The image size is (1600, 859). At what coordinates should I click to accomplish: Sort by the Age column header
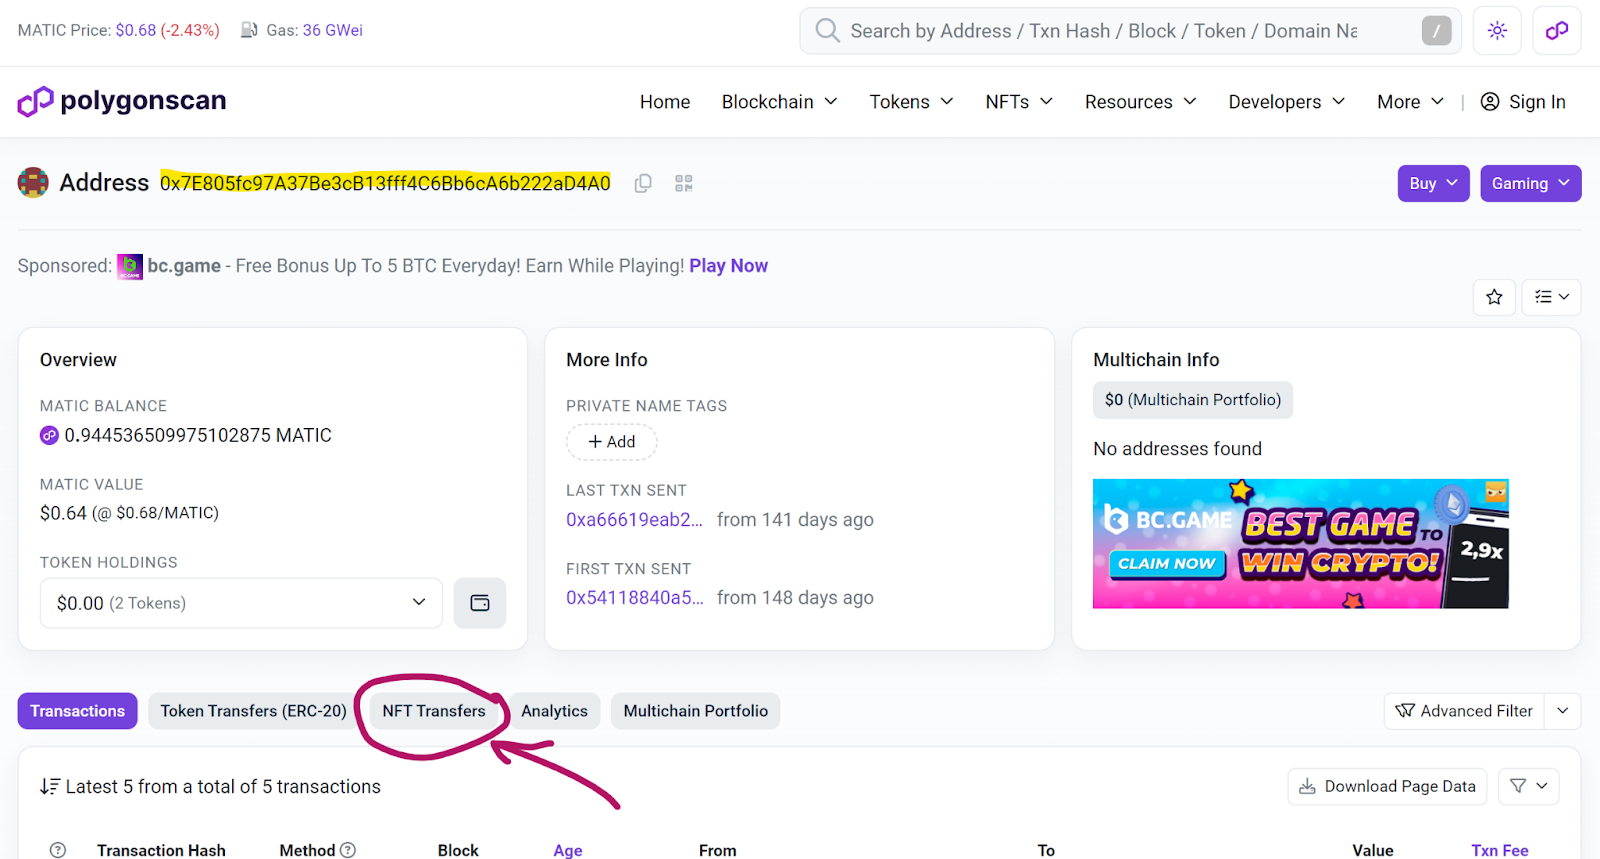568,850
